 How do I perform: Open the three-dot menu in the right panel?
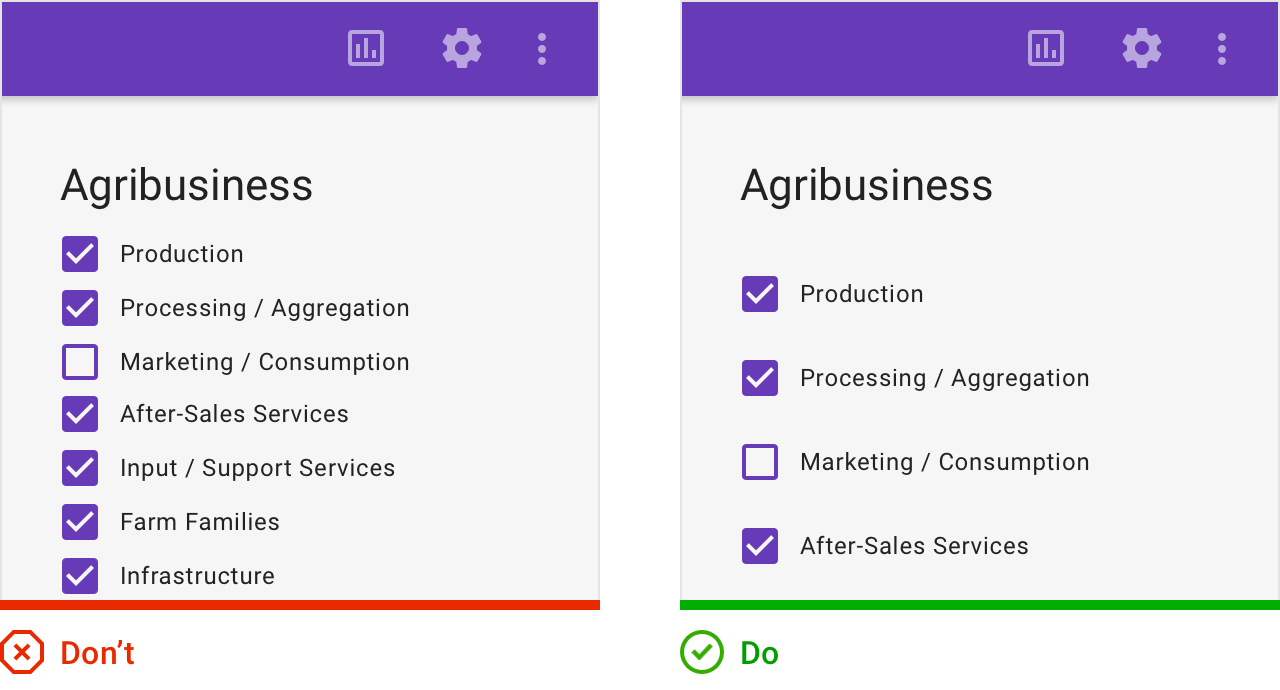[1221, 48]
